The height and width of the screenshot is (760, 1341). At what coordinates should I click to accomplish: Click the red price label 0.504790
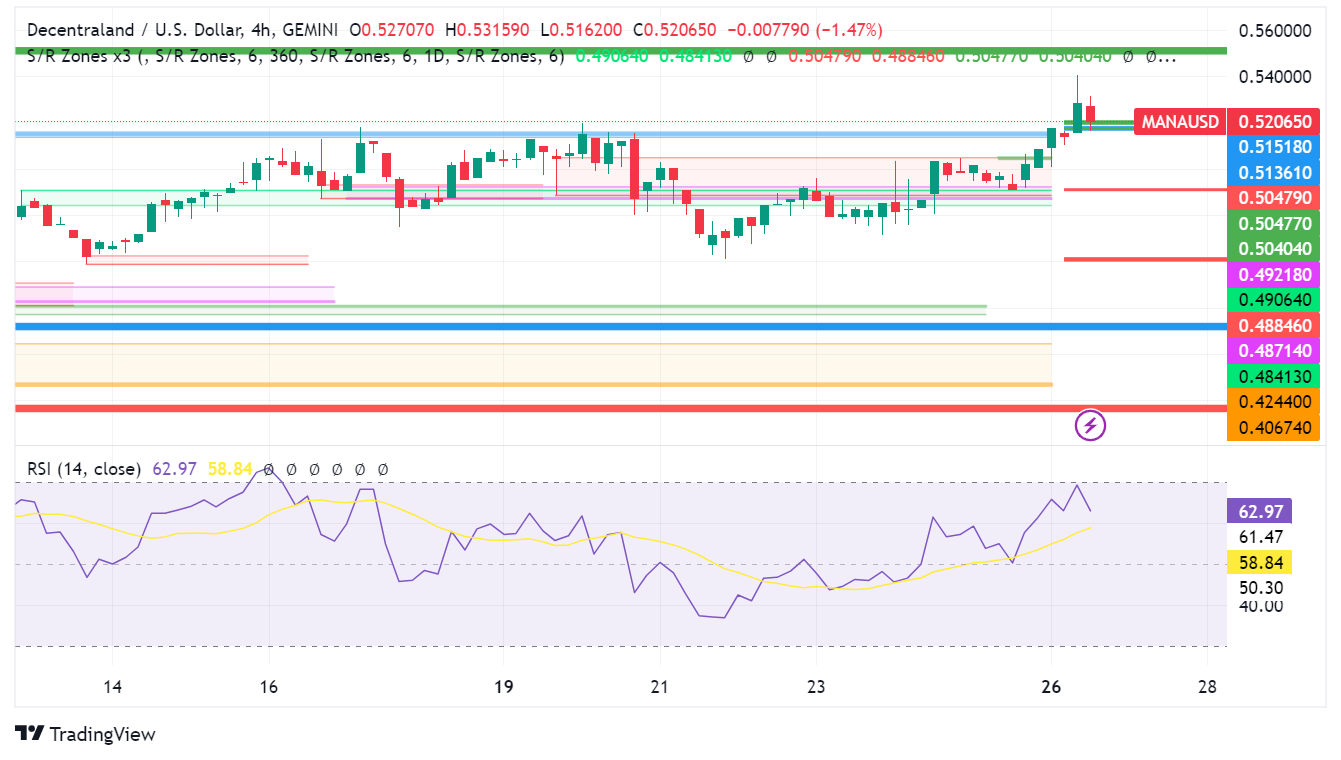click(x=1275, y=198)
